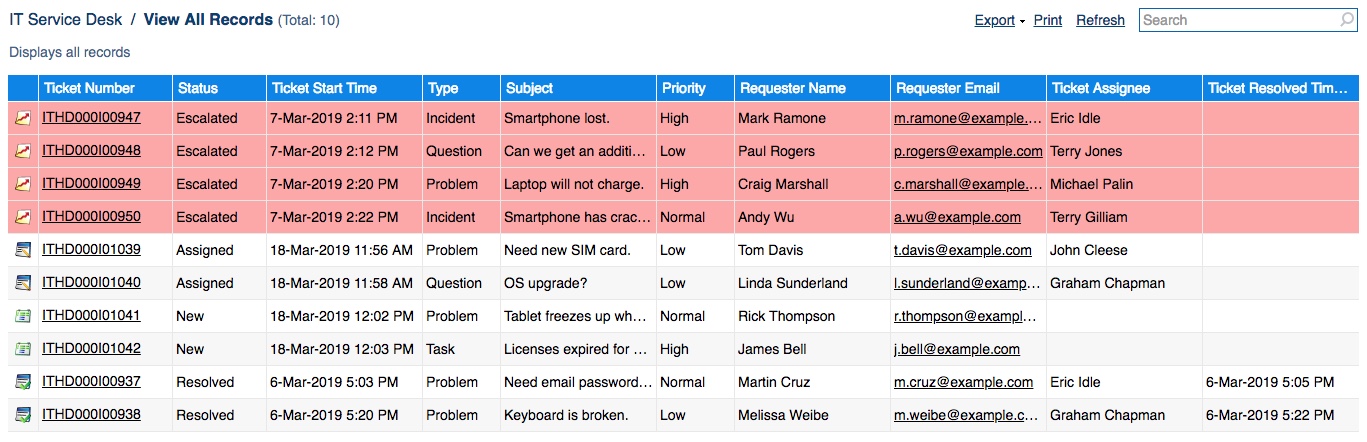Click the new-record icon beside ticket ITHD000I01042

pos(23,349)
